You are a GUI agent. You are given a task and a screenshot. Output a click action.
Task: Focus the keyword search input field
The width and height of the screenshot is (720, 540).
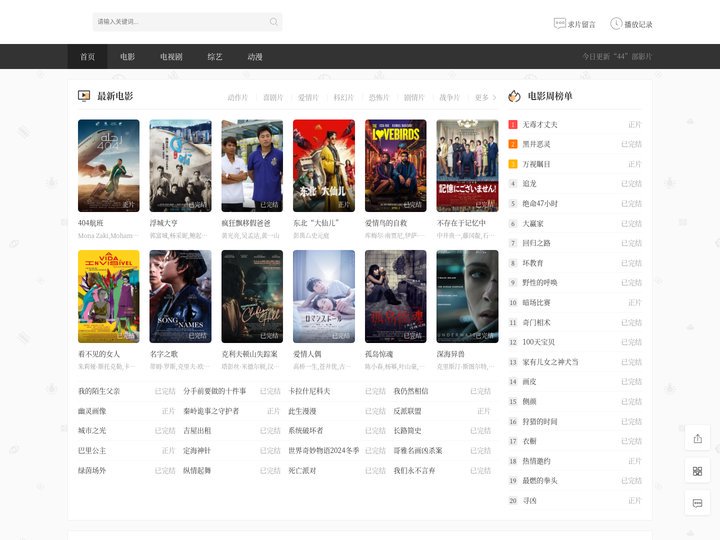click(187, 22)
